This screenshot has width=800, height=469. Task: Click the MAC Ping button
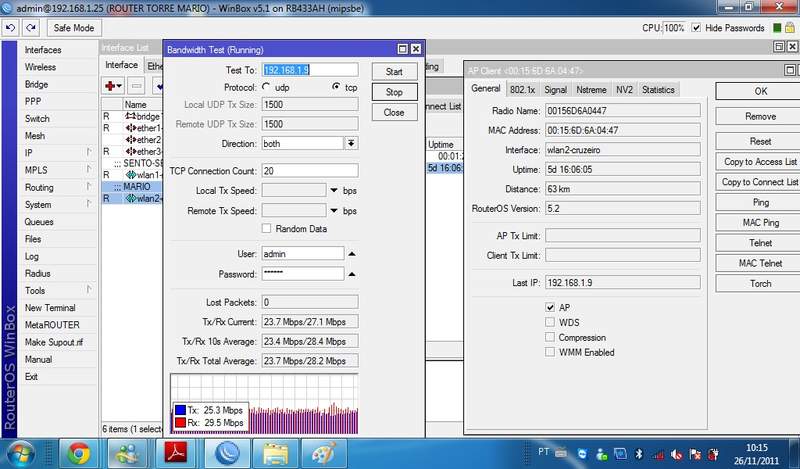pyautogui.click(x=760, y=223)
